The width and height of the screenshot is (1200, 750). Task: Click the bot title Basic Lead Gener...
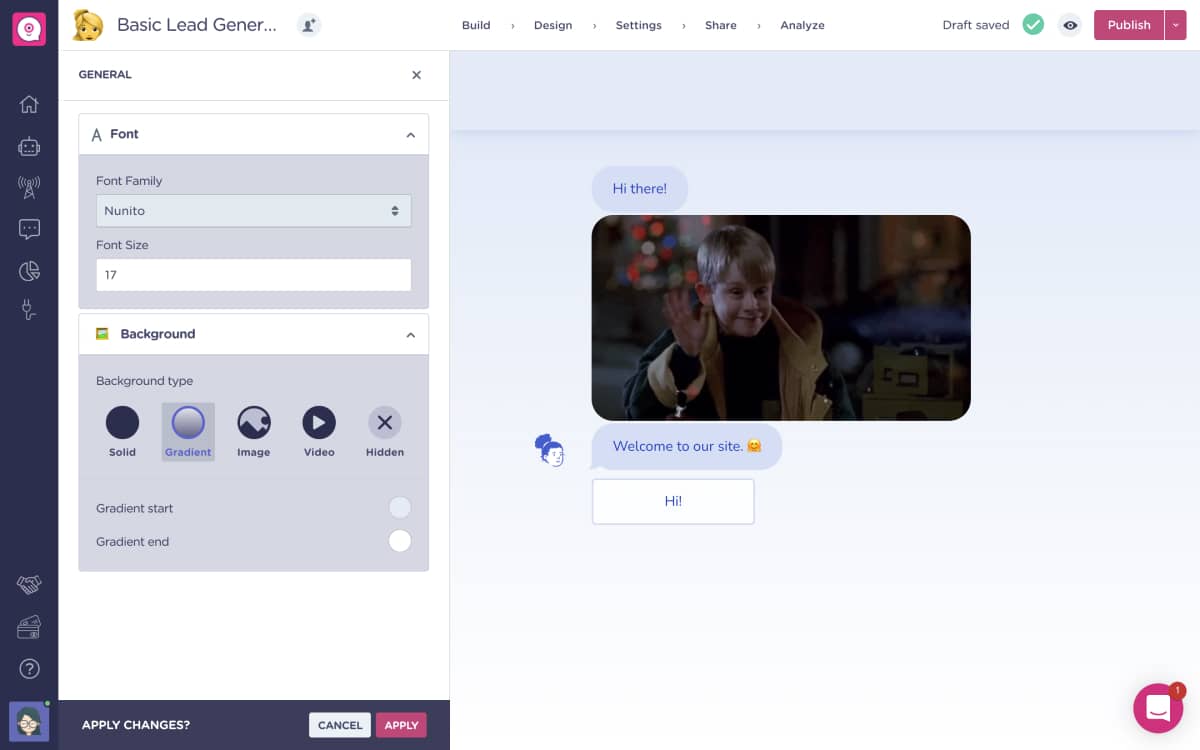pyautogui.click(x=197, y=25)
